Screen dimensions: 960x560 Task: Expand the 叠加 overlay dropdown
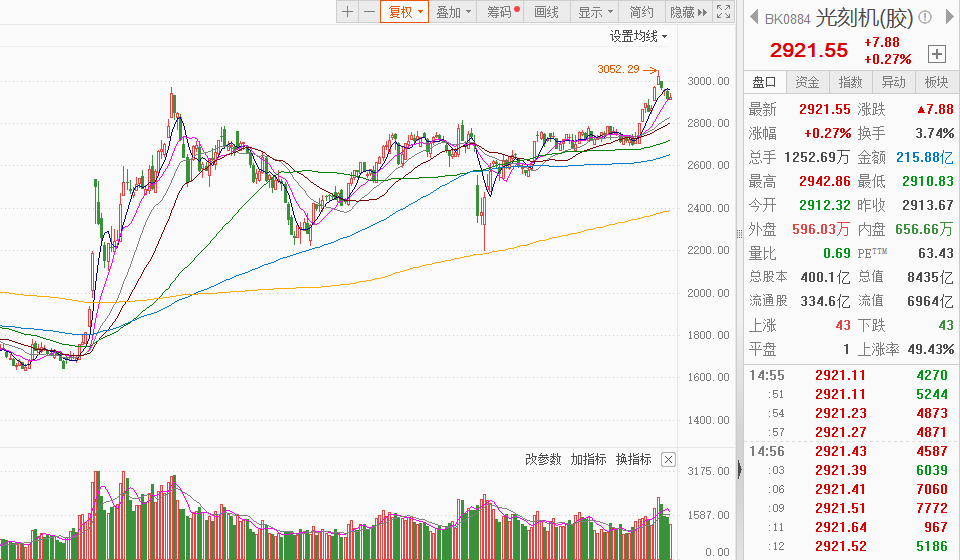[x=453, y=12]
